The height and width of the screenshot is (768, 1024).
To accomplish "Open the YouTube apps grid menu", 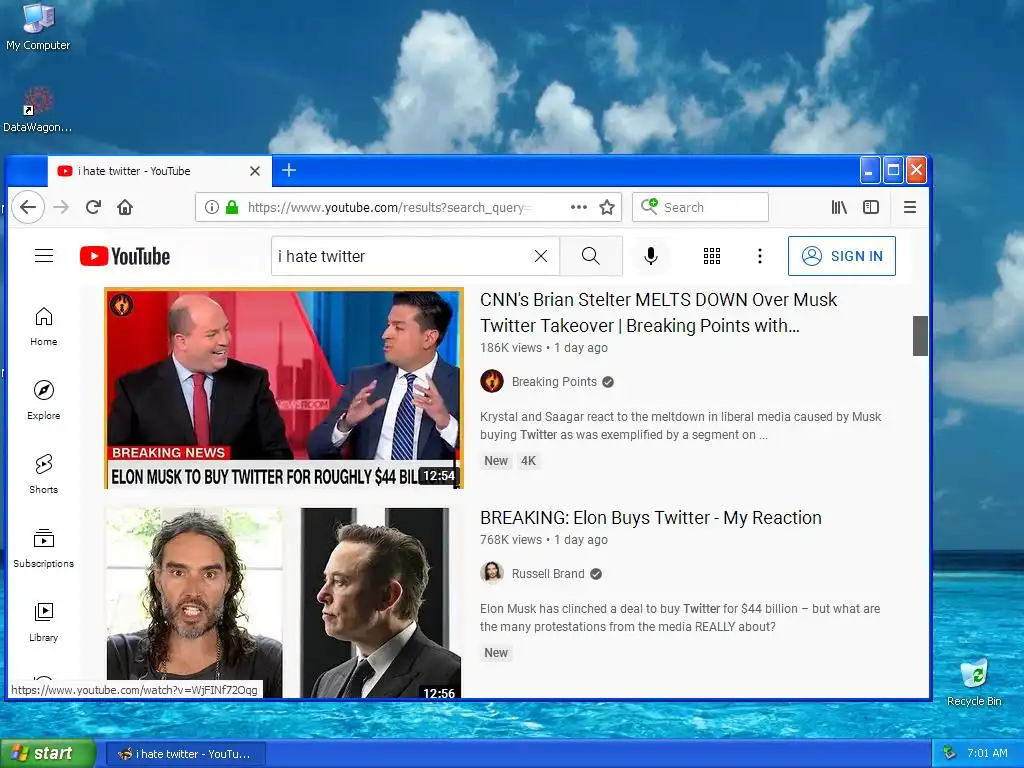I will pyautogui.click(x=712, y=256).
